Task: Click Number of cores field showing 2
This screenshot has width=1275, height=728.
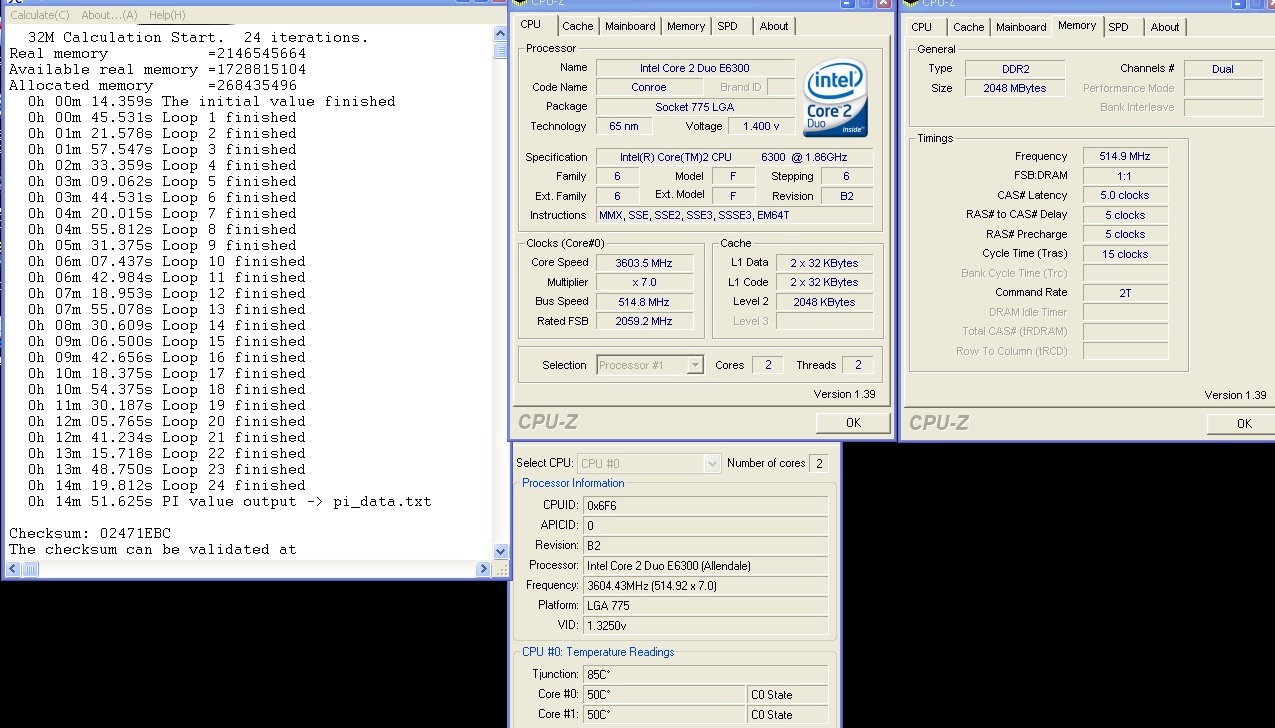Action: [x=818, y=463]
